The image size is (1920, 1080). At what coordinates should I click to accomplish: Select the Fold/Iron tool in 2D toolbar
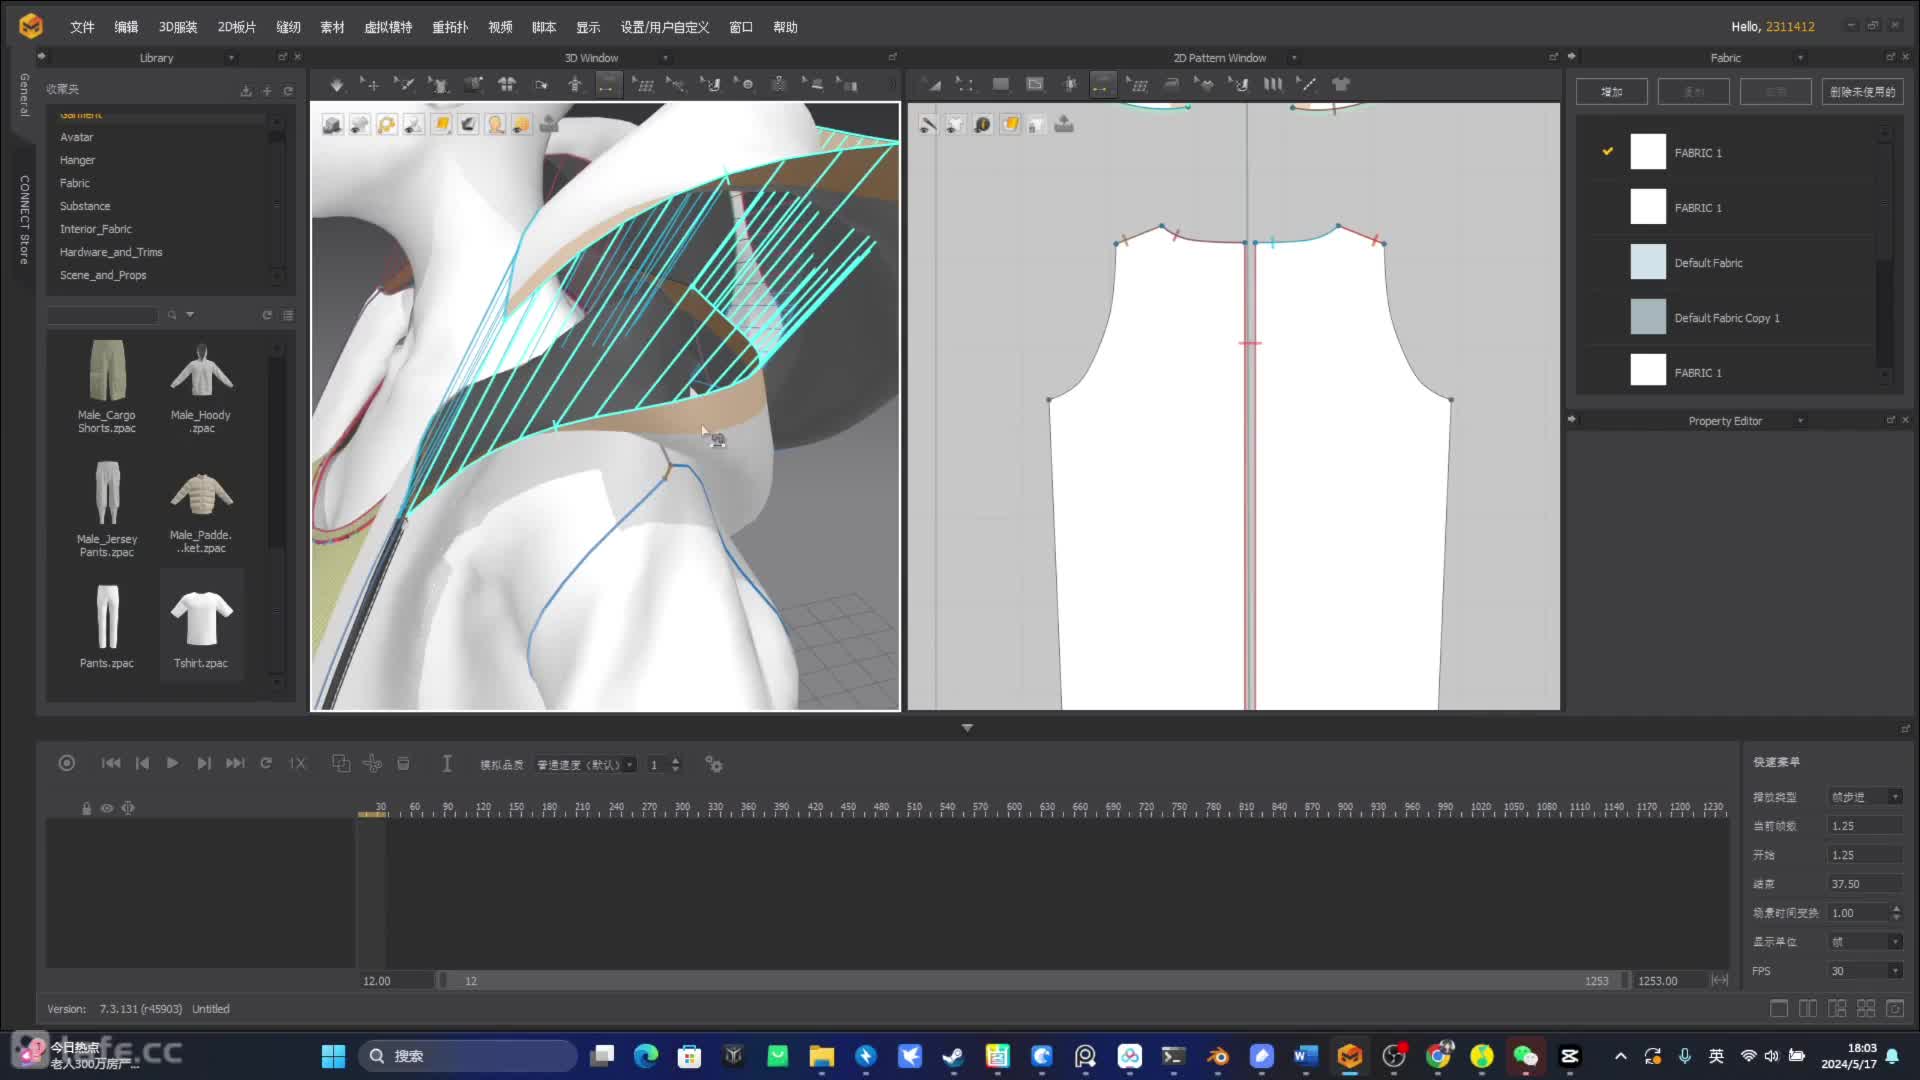click(x=1171, y=85)
